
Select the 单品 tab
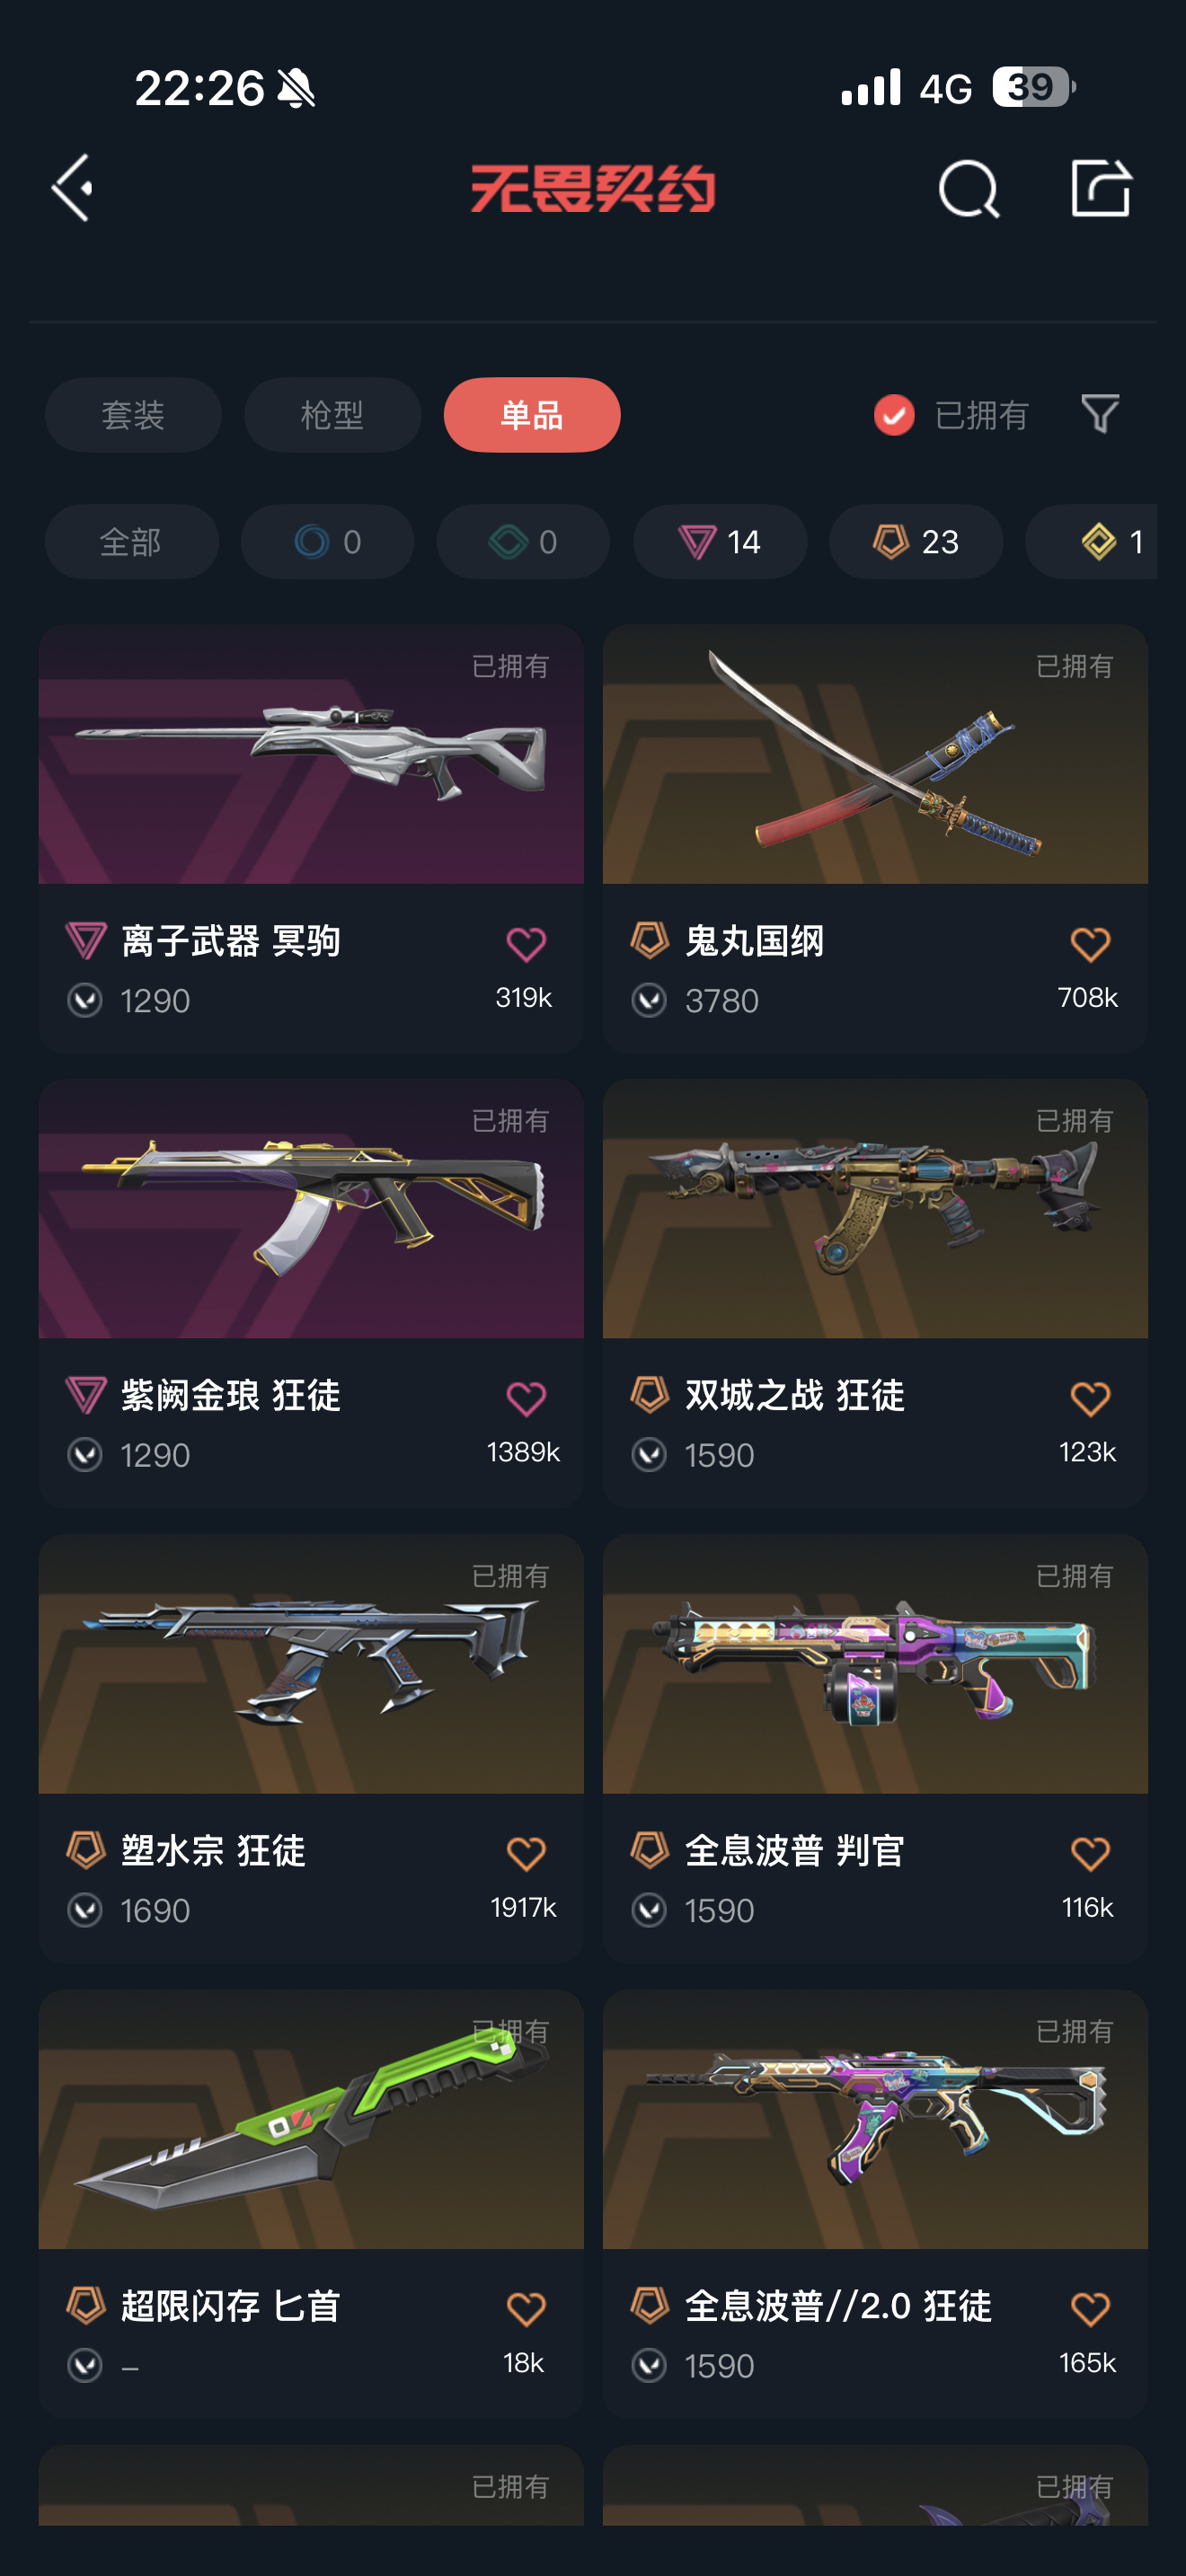click(x=532, y=415)
